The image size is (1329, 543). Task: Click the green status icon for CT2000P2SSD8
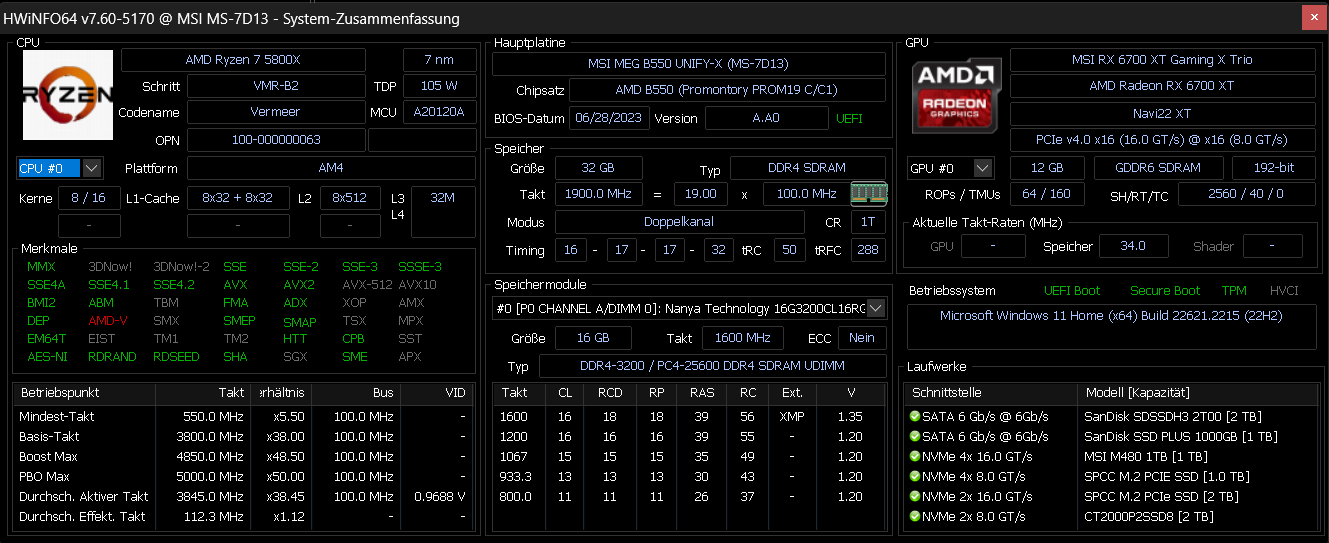point(914,516)
